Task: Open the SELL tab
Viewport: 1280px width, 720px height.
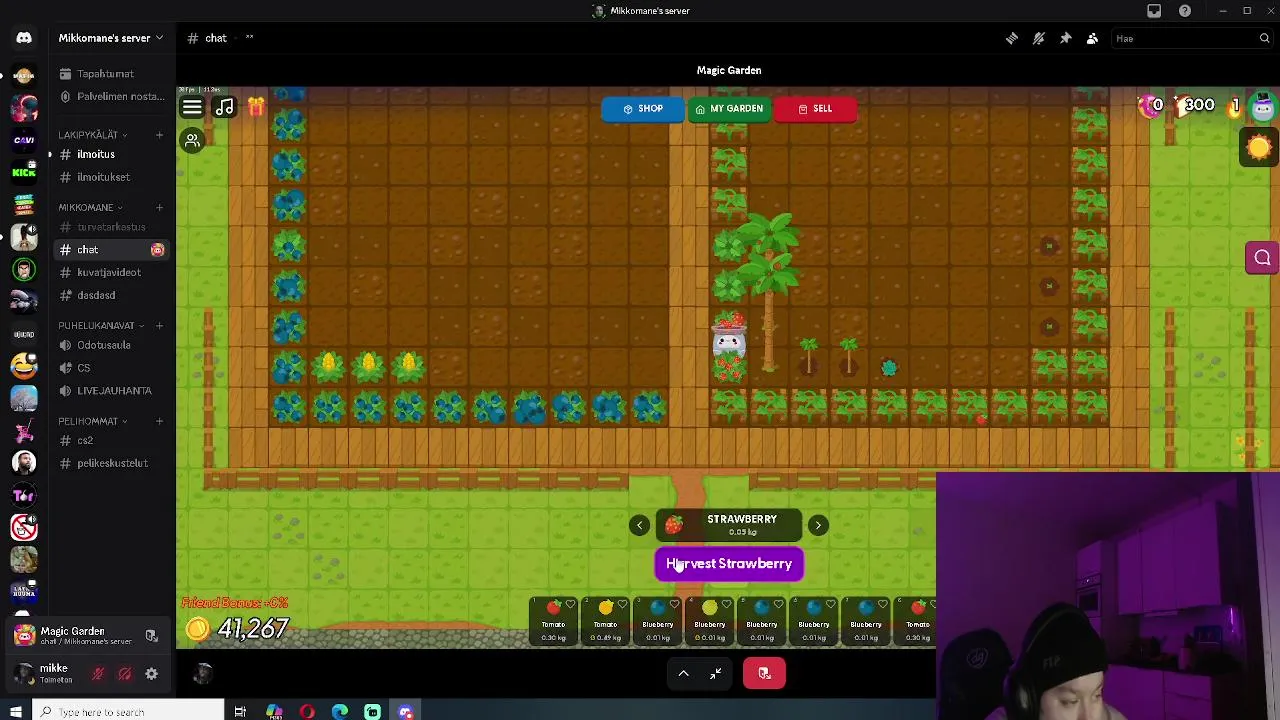Action: (x=815, y=109)
